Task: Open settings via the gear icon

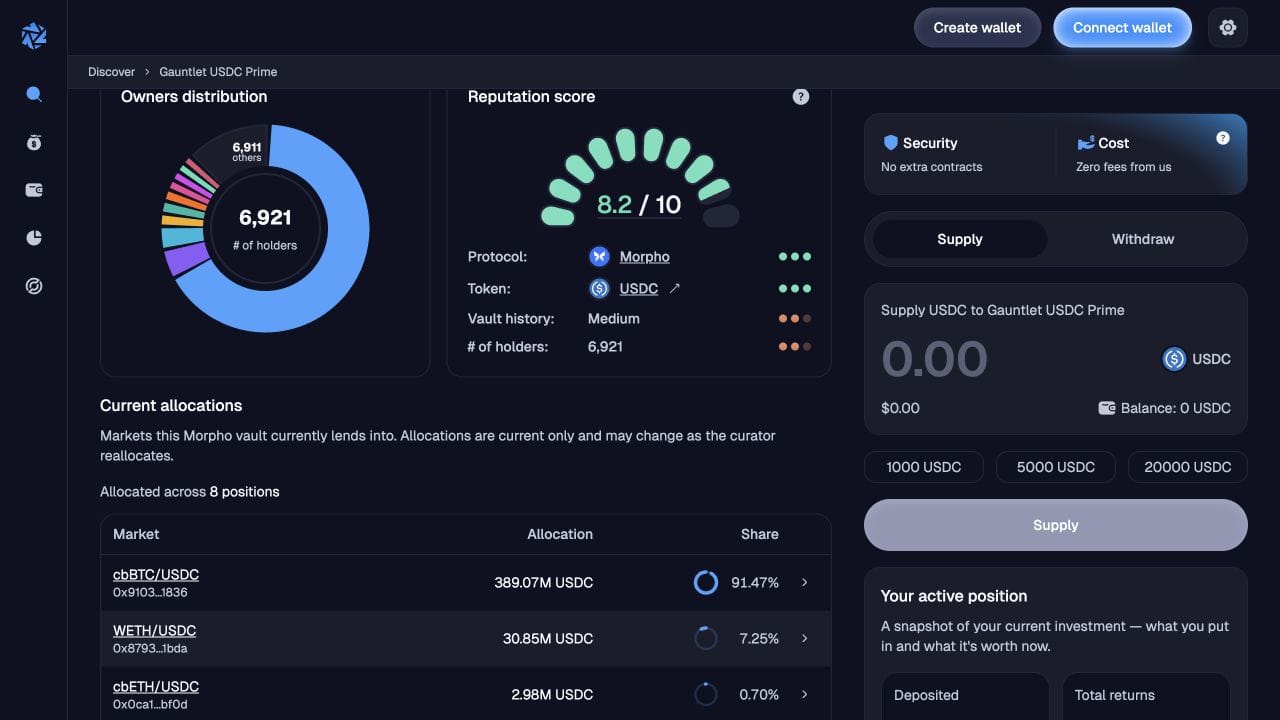Action: [x=1228, y=28]
